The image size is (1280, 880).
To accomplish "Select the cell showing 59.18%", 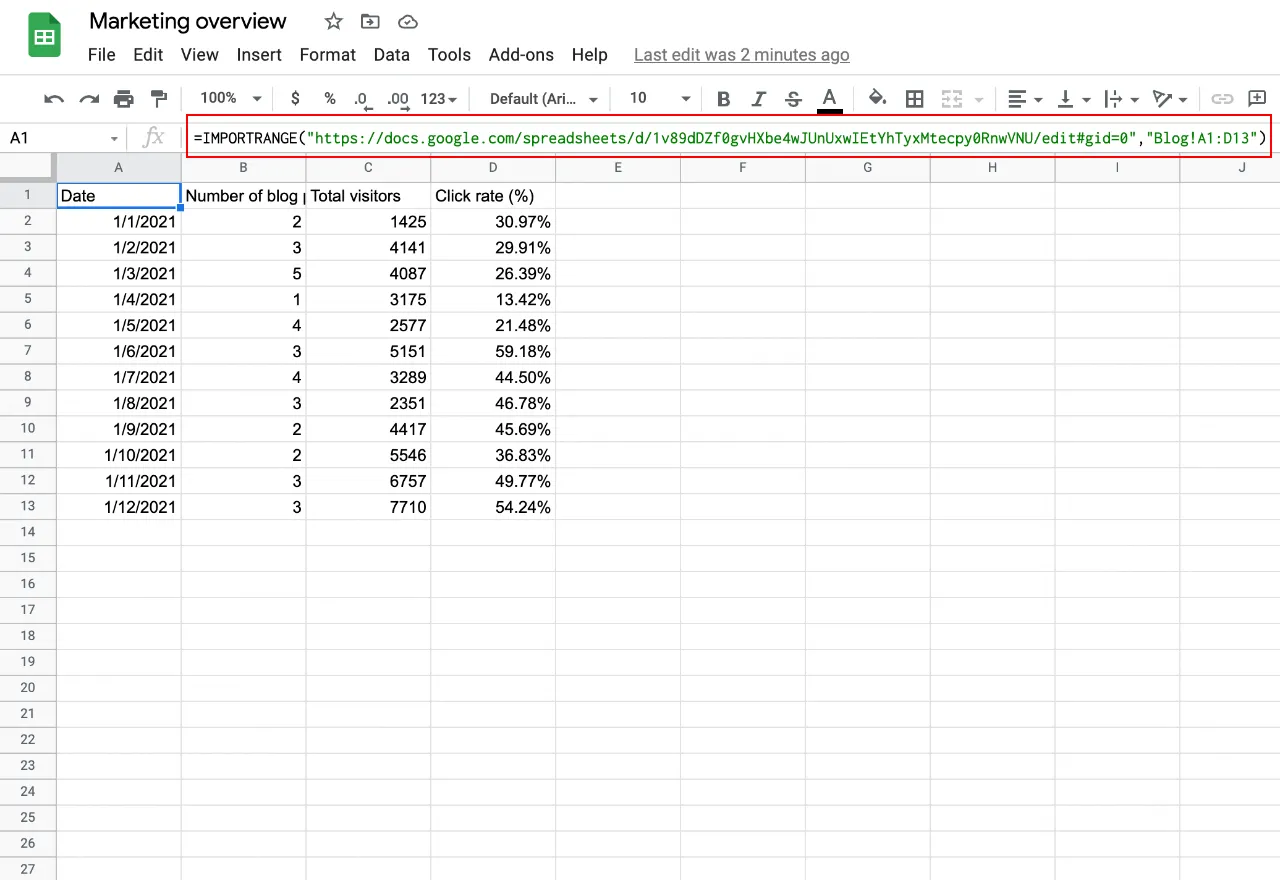I will (493, 351).
